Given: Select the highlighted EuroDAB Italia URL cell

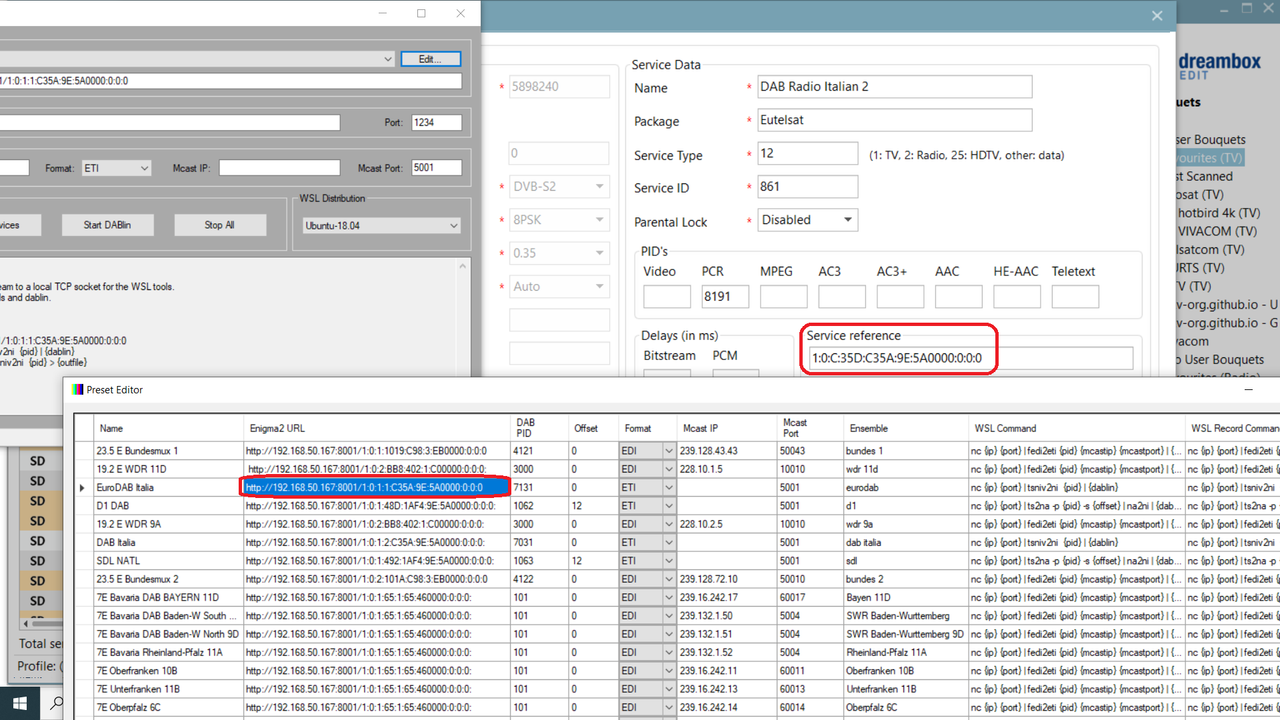Looking at the screenshot, I should (x=376, y=488).
